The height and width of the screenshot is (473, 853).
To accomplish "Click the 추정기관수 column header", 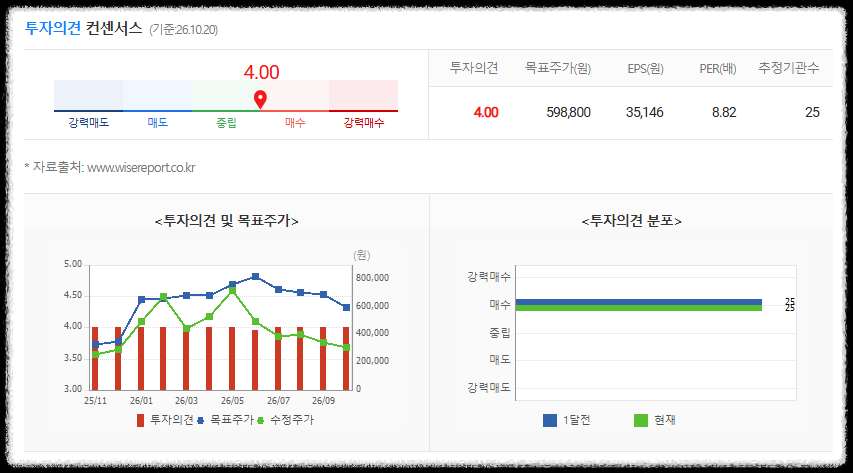I will coord(789,67).
